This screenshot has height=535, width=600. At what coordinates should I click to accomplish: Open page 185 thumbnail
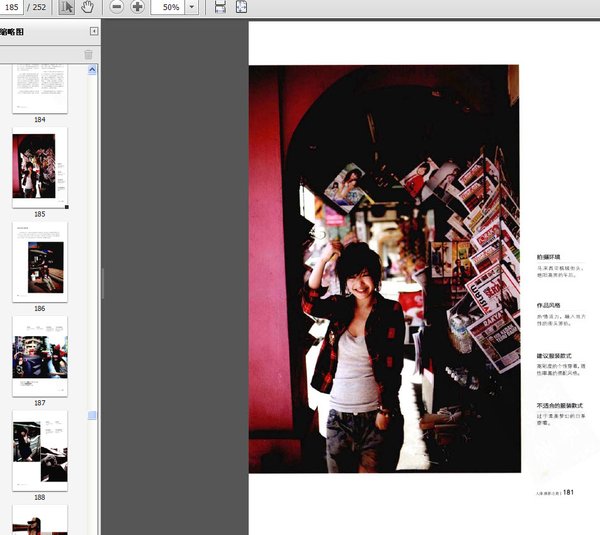click(40, 168)
